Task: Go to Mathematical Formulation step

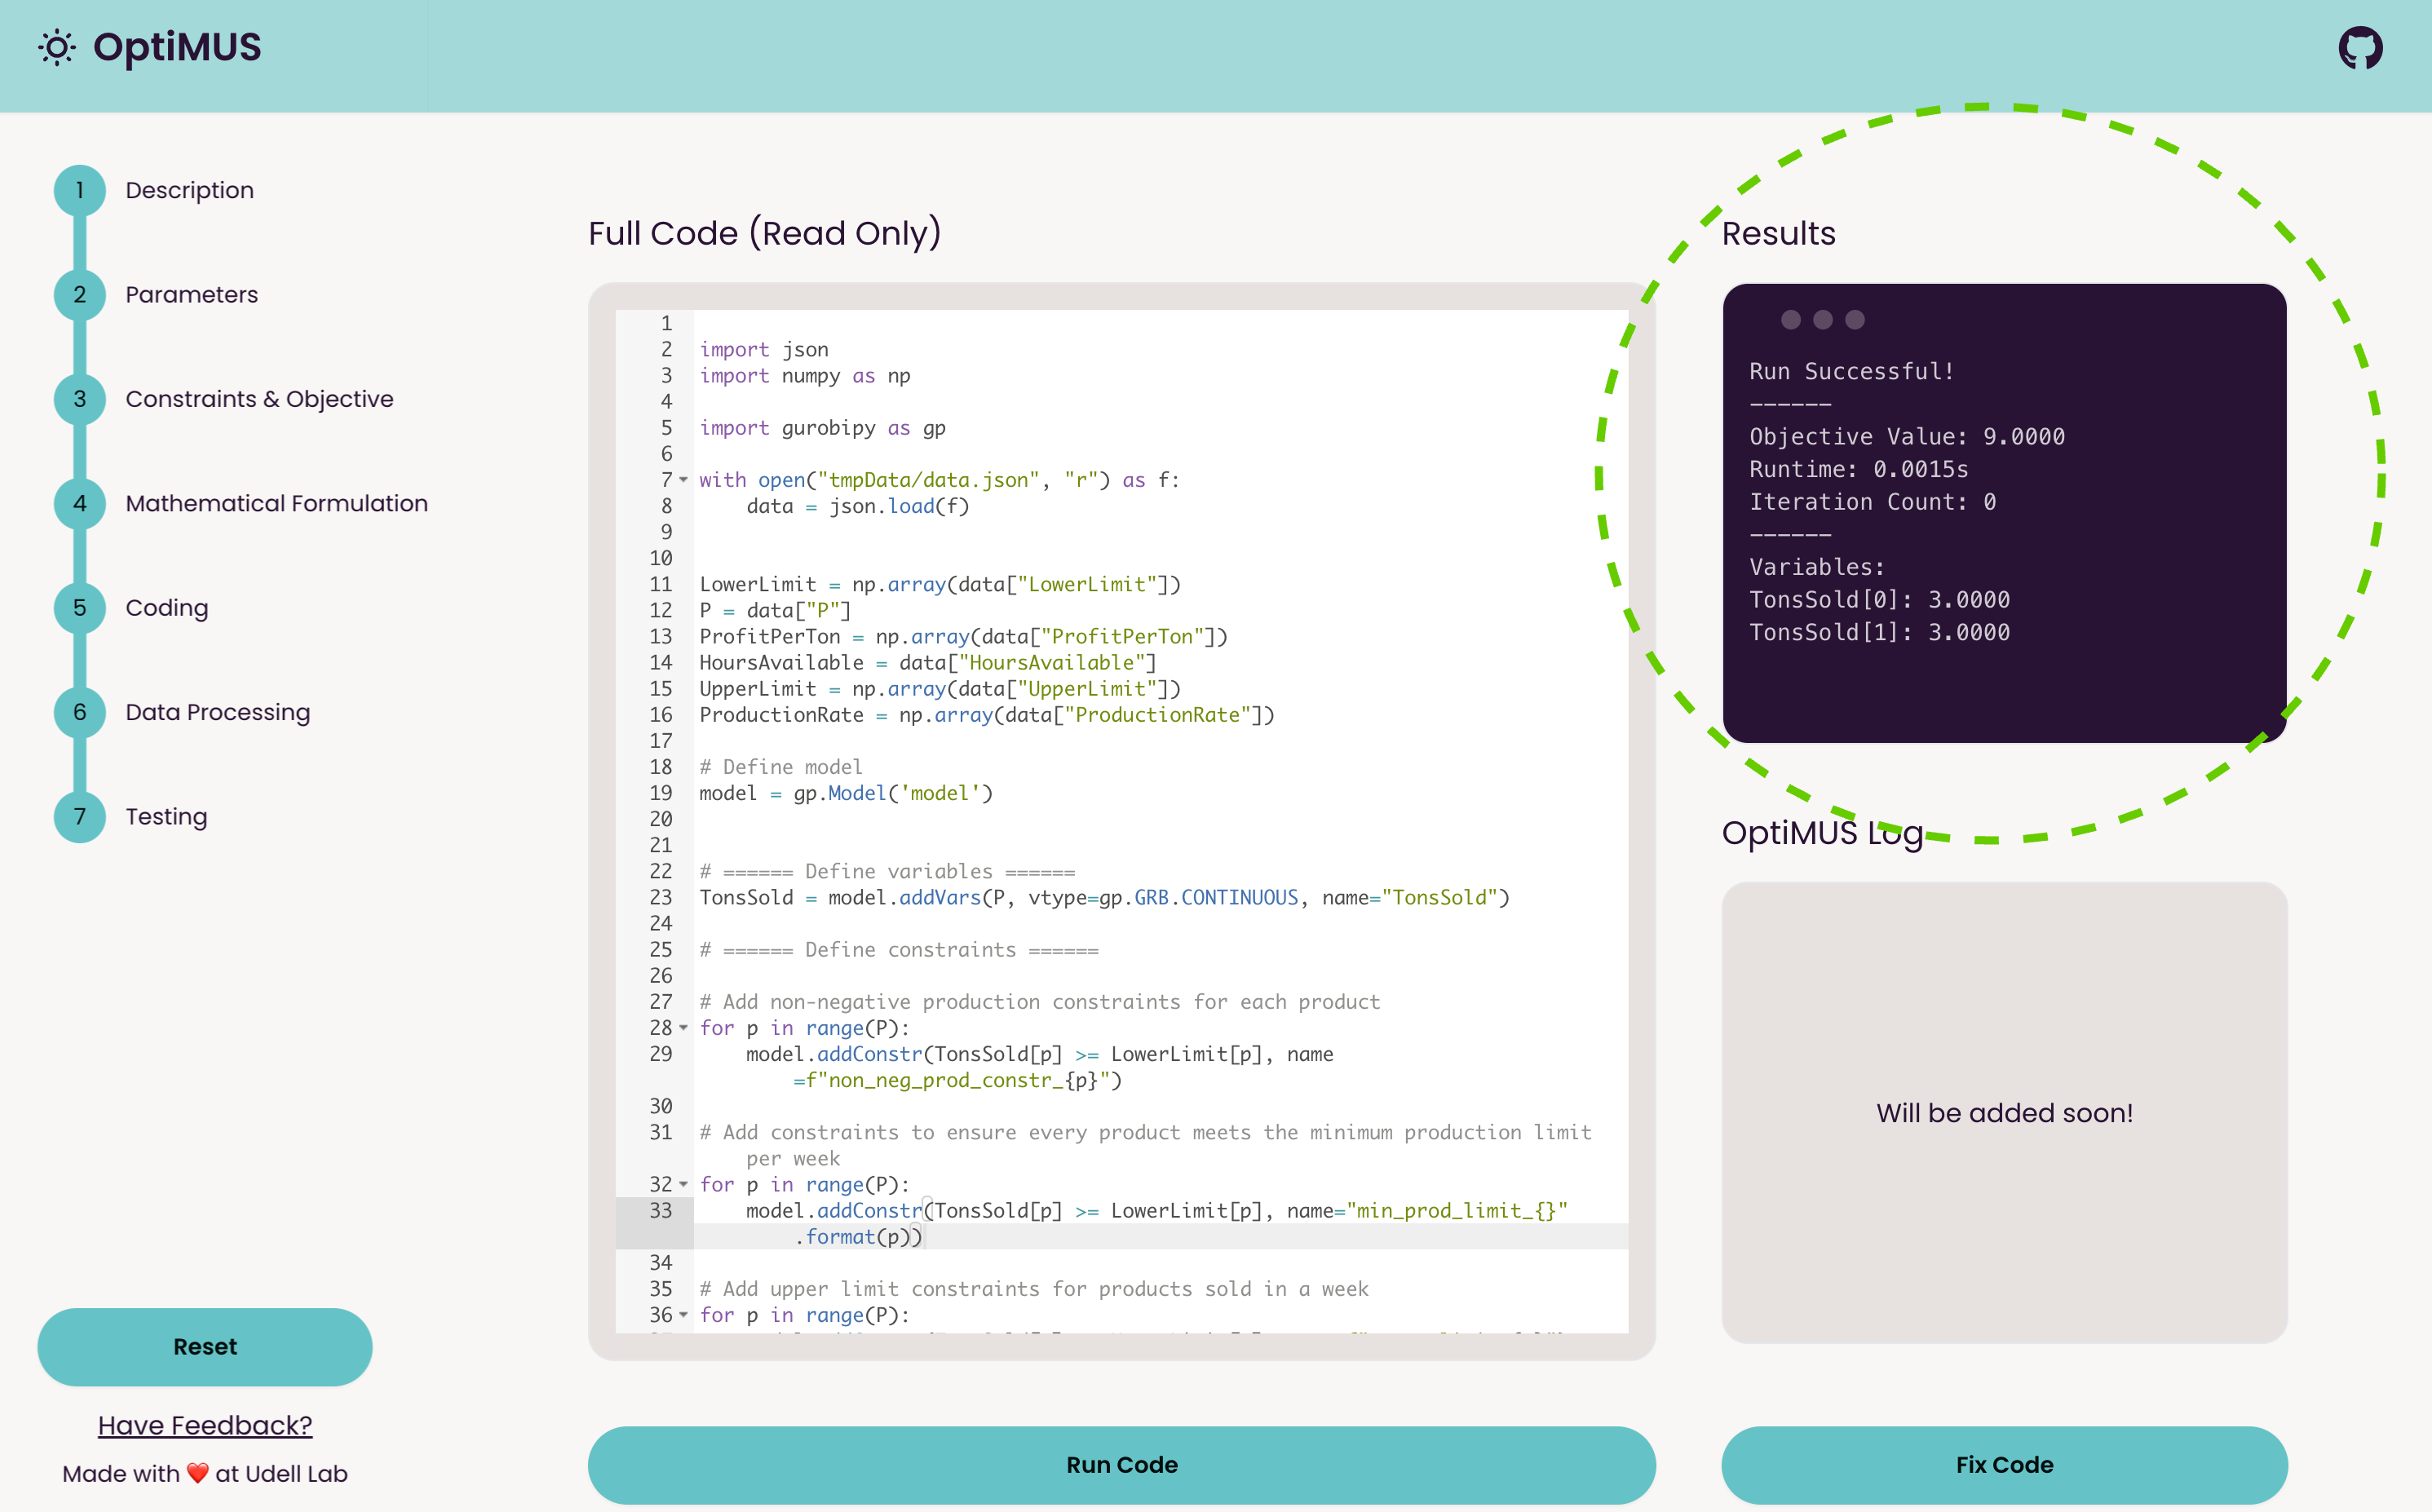Action: [x=276, y=503]
